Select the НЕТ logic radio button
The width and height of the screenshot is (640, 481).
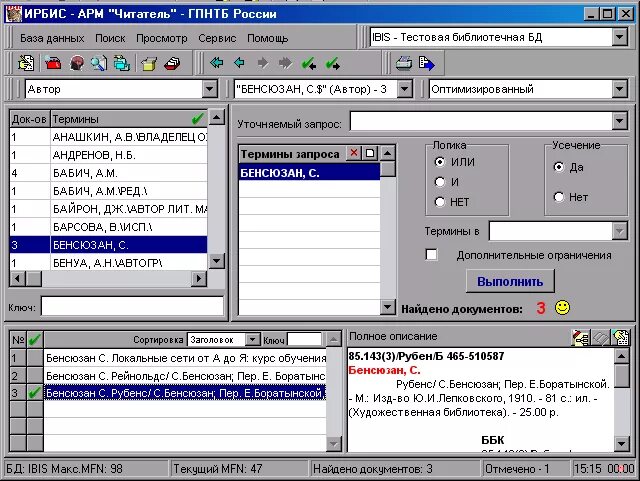coord(440,202)
